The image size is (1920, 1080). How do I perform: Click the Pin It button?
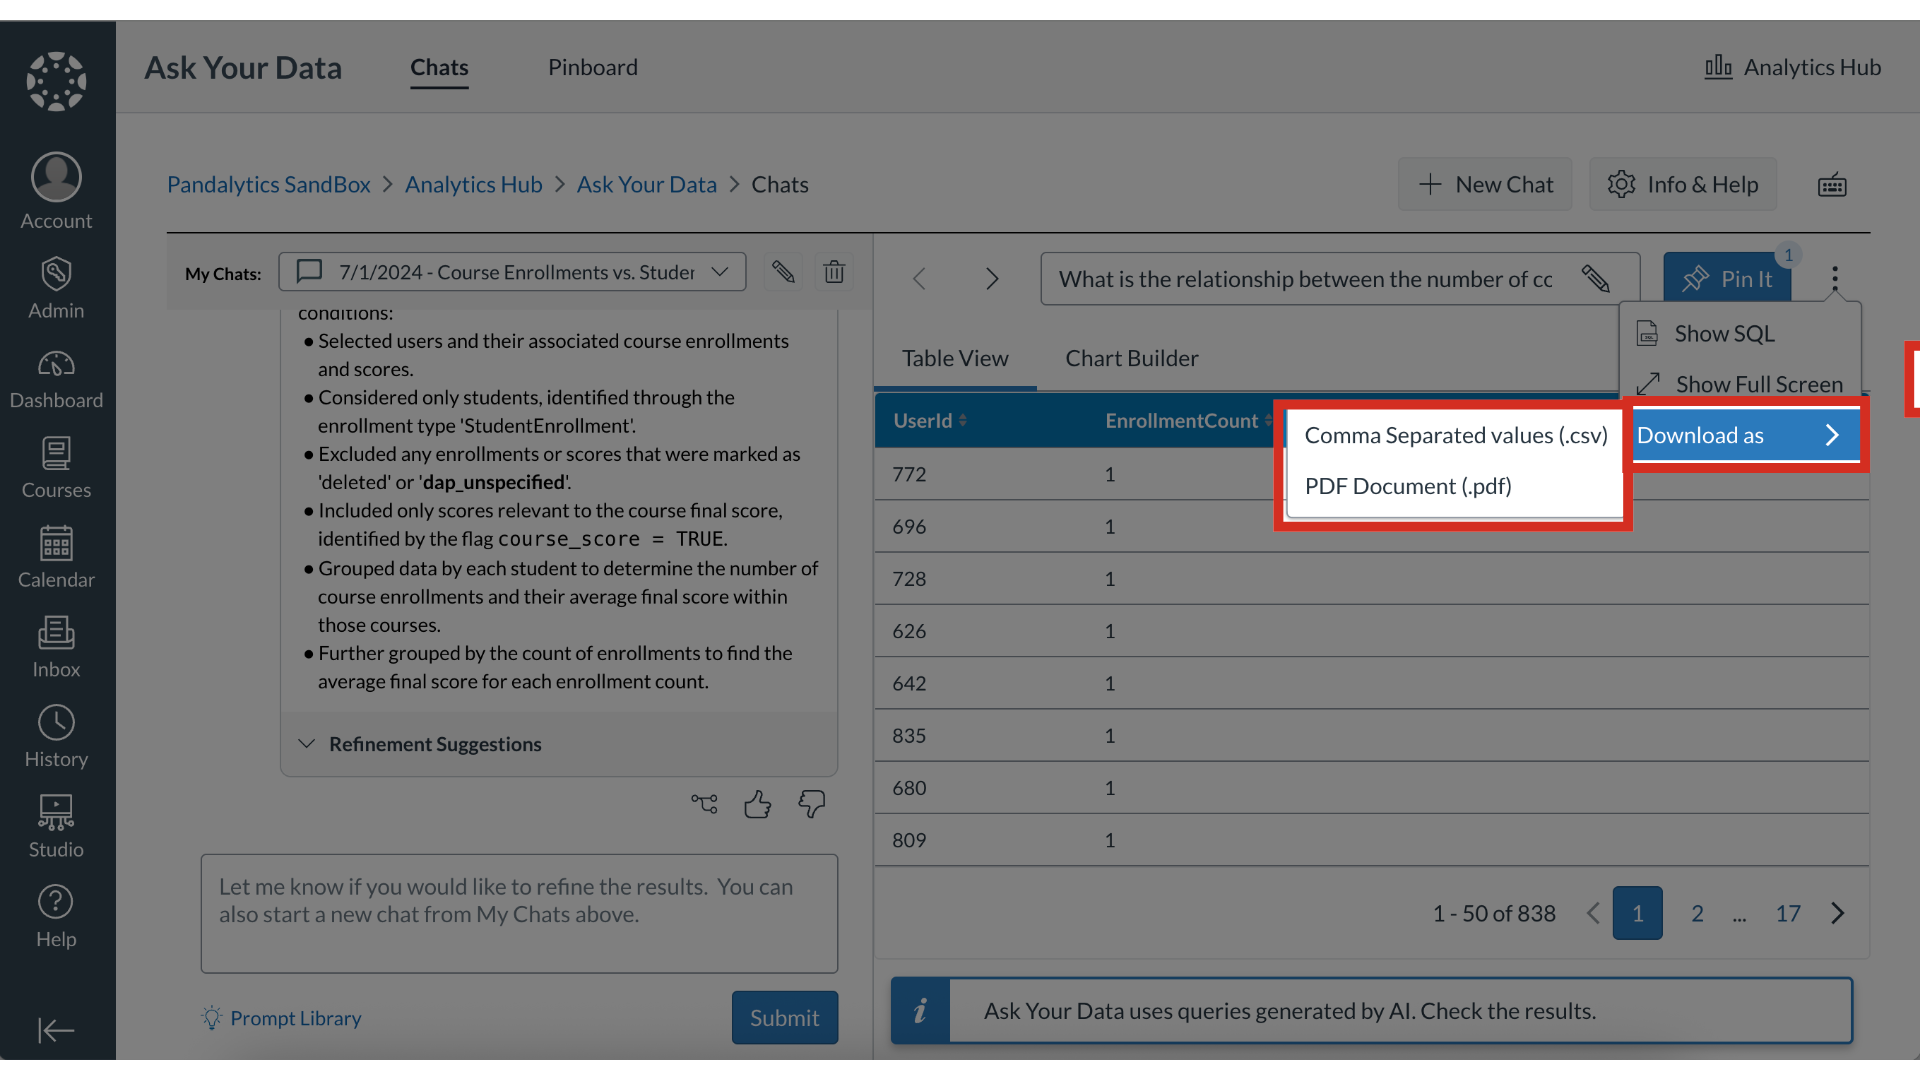[x=1727, y=279]
